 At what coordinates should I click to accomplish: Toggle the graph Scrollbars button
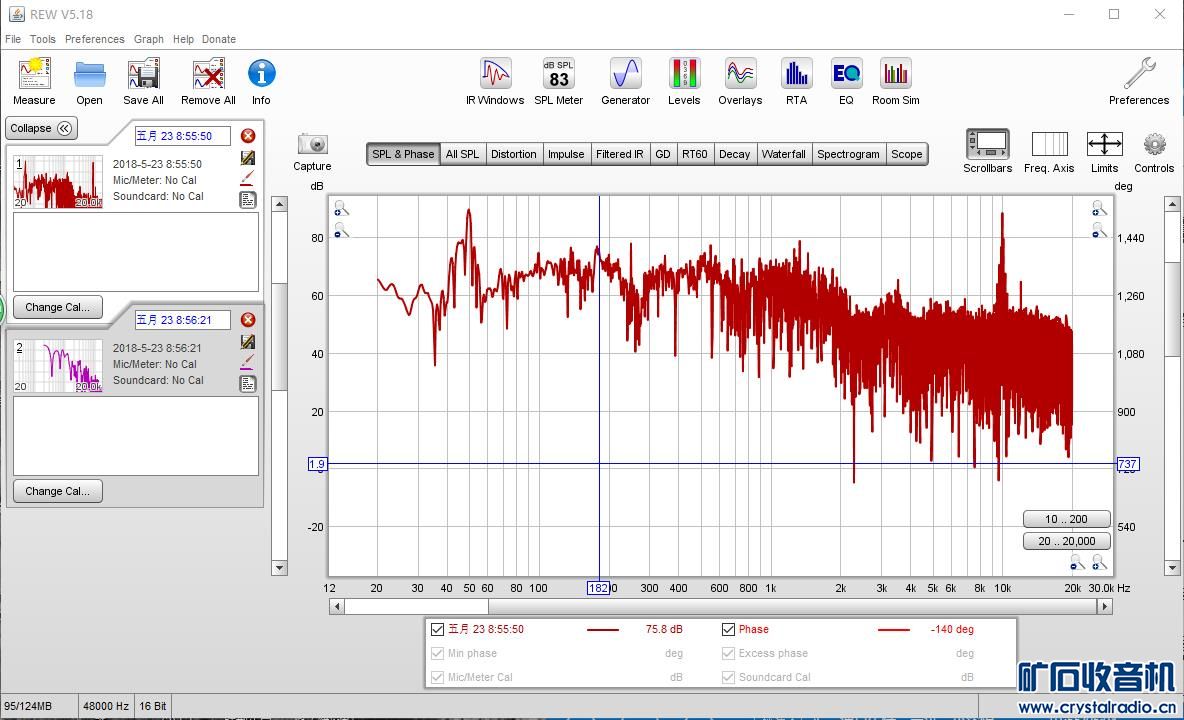point(987,146)
